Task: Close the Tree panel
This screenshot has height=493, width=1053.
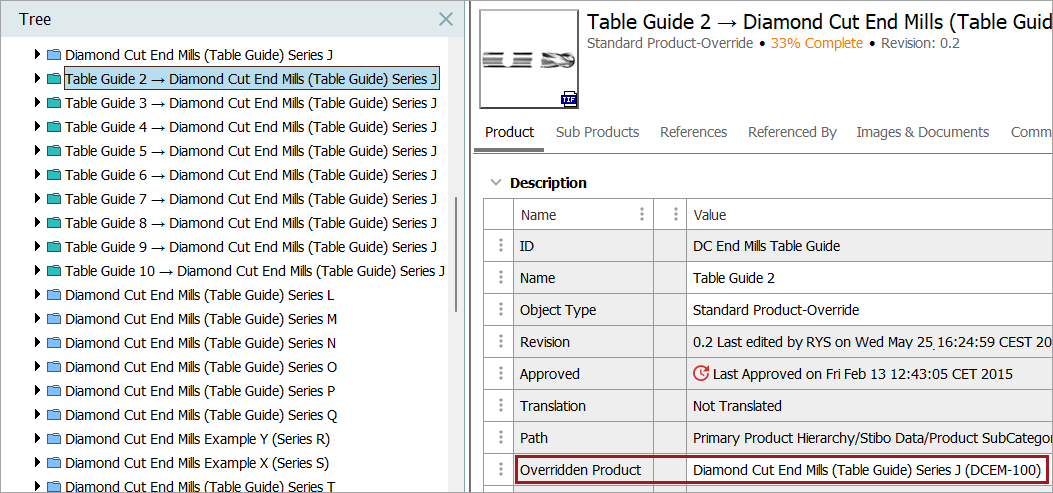Action: click(x=446, y=19)
